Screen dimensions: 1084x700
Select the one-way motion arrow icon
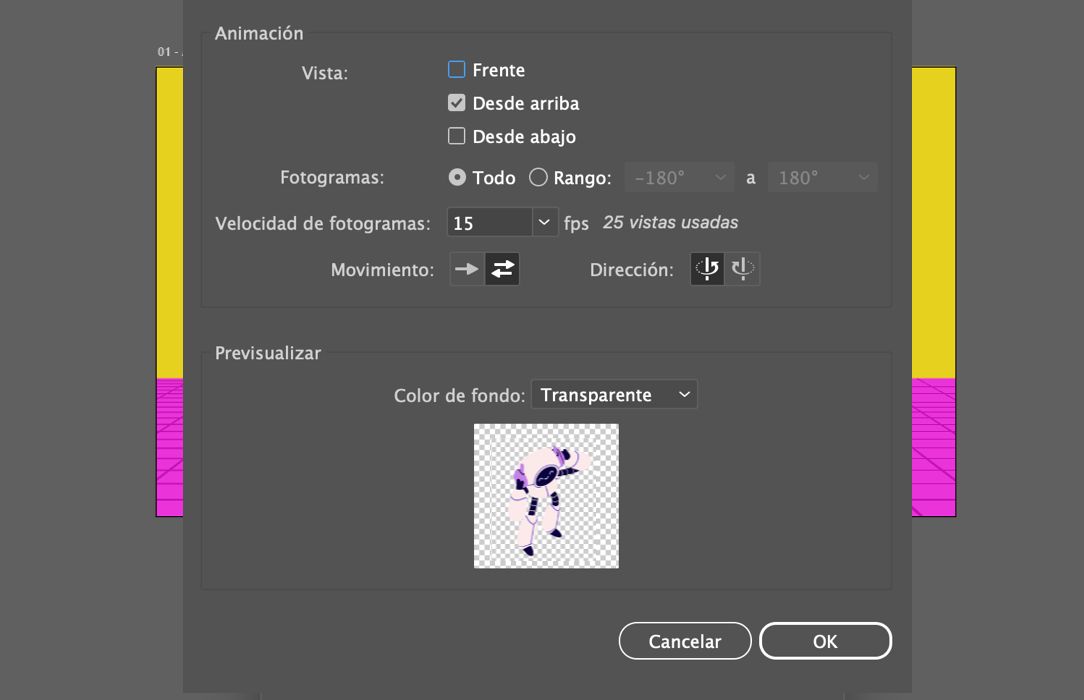(x=466, y=268)
